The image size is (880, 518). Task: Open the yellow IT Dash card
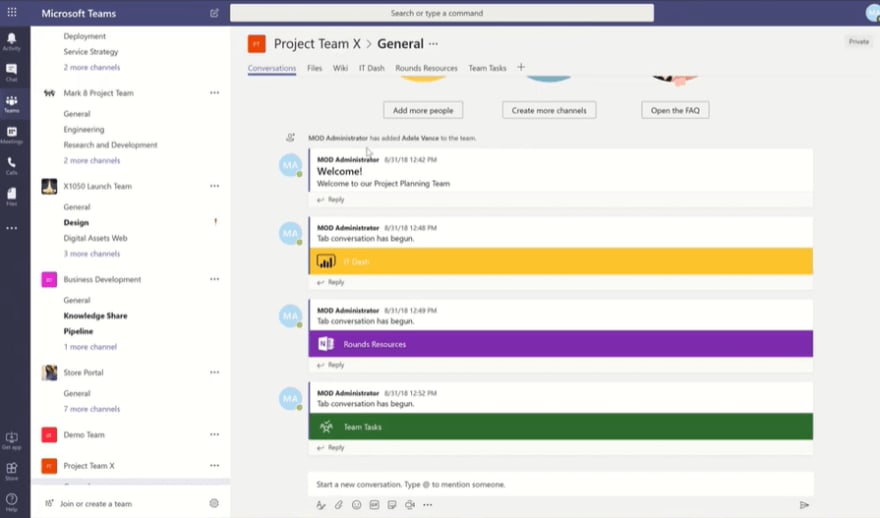(x=561, y=262)
